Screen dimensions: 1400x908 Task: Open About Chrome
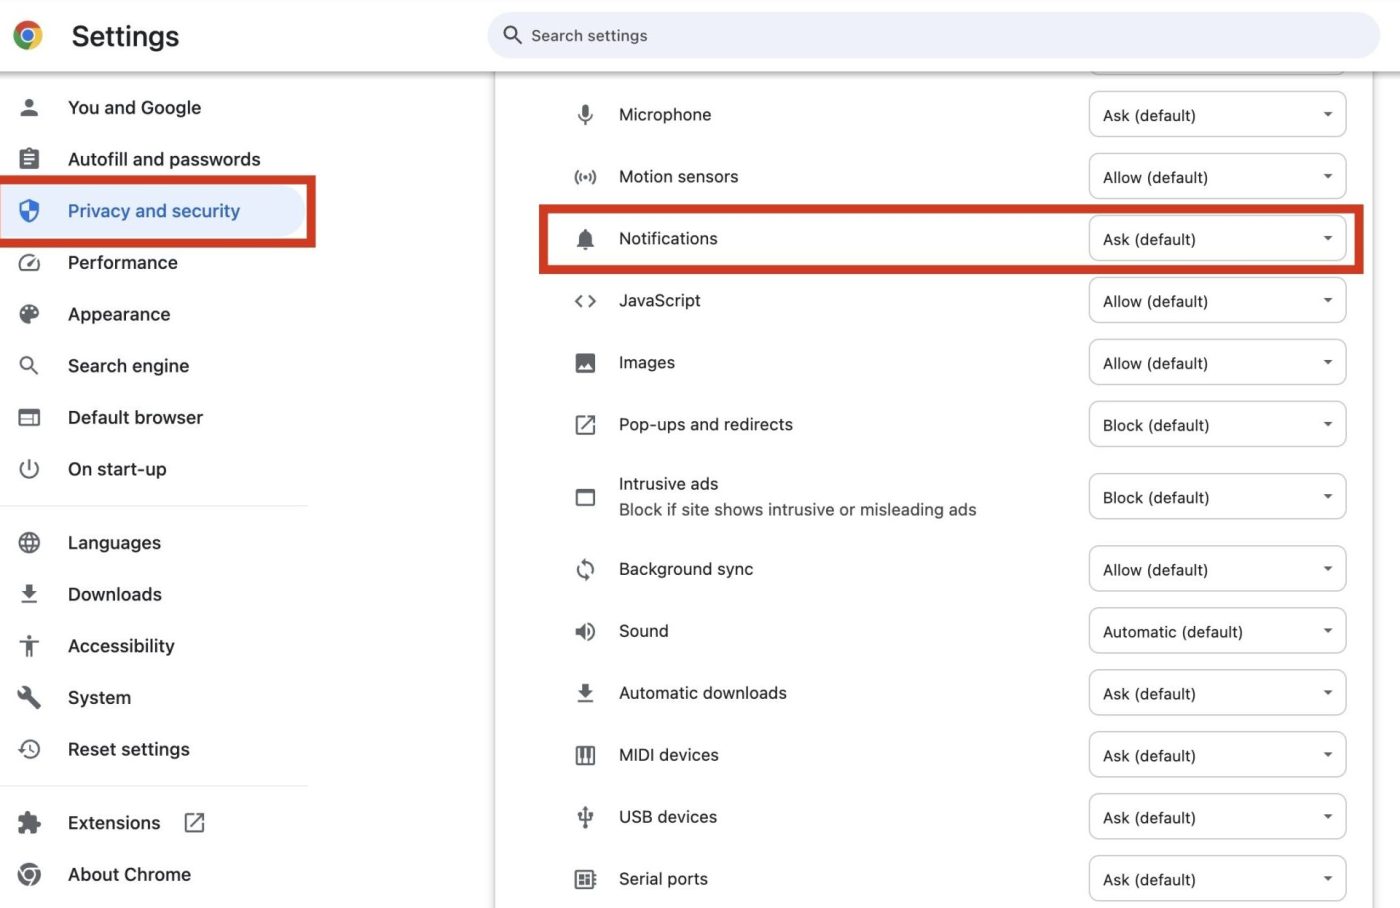[129, 874]
